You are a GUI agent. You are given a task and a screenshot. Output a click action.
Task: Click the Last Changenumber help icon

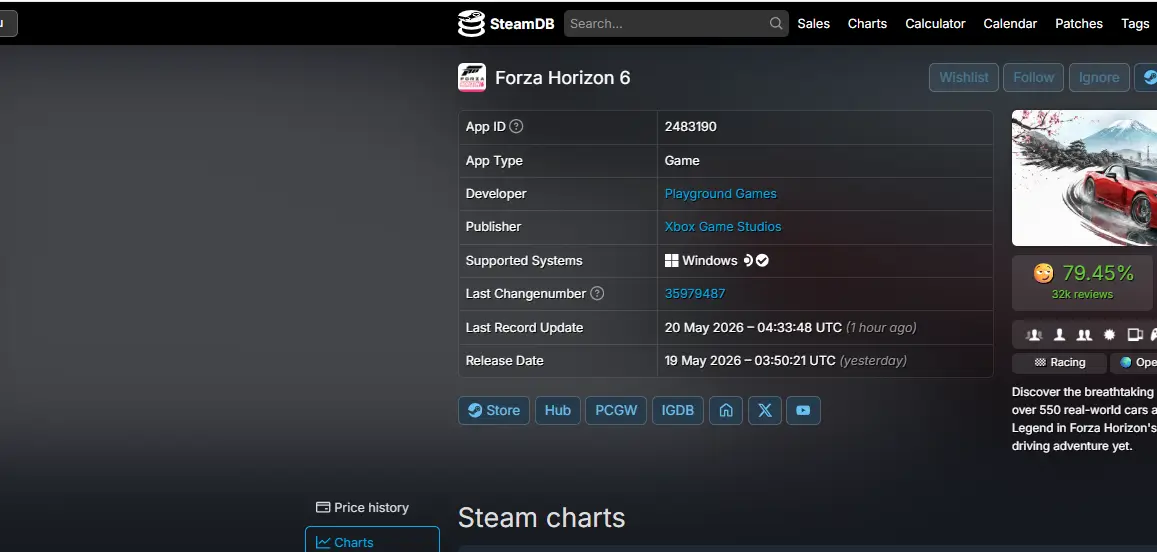[597, 293]
